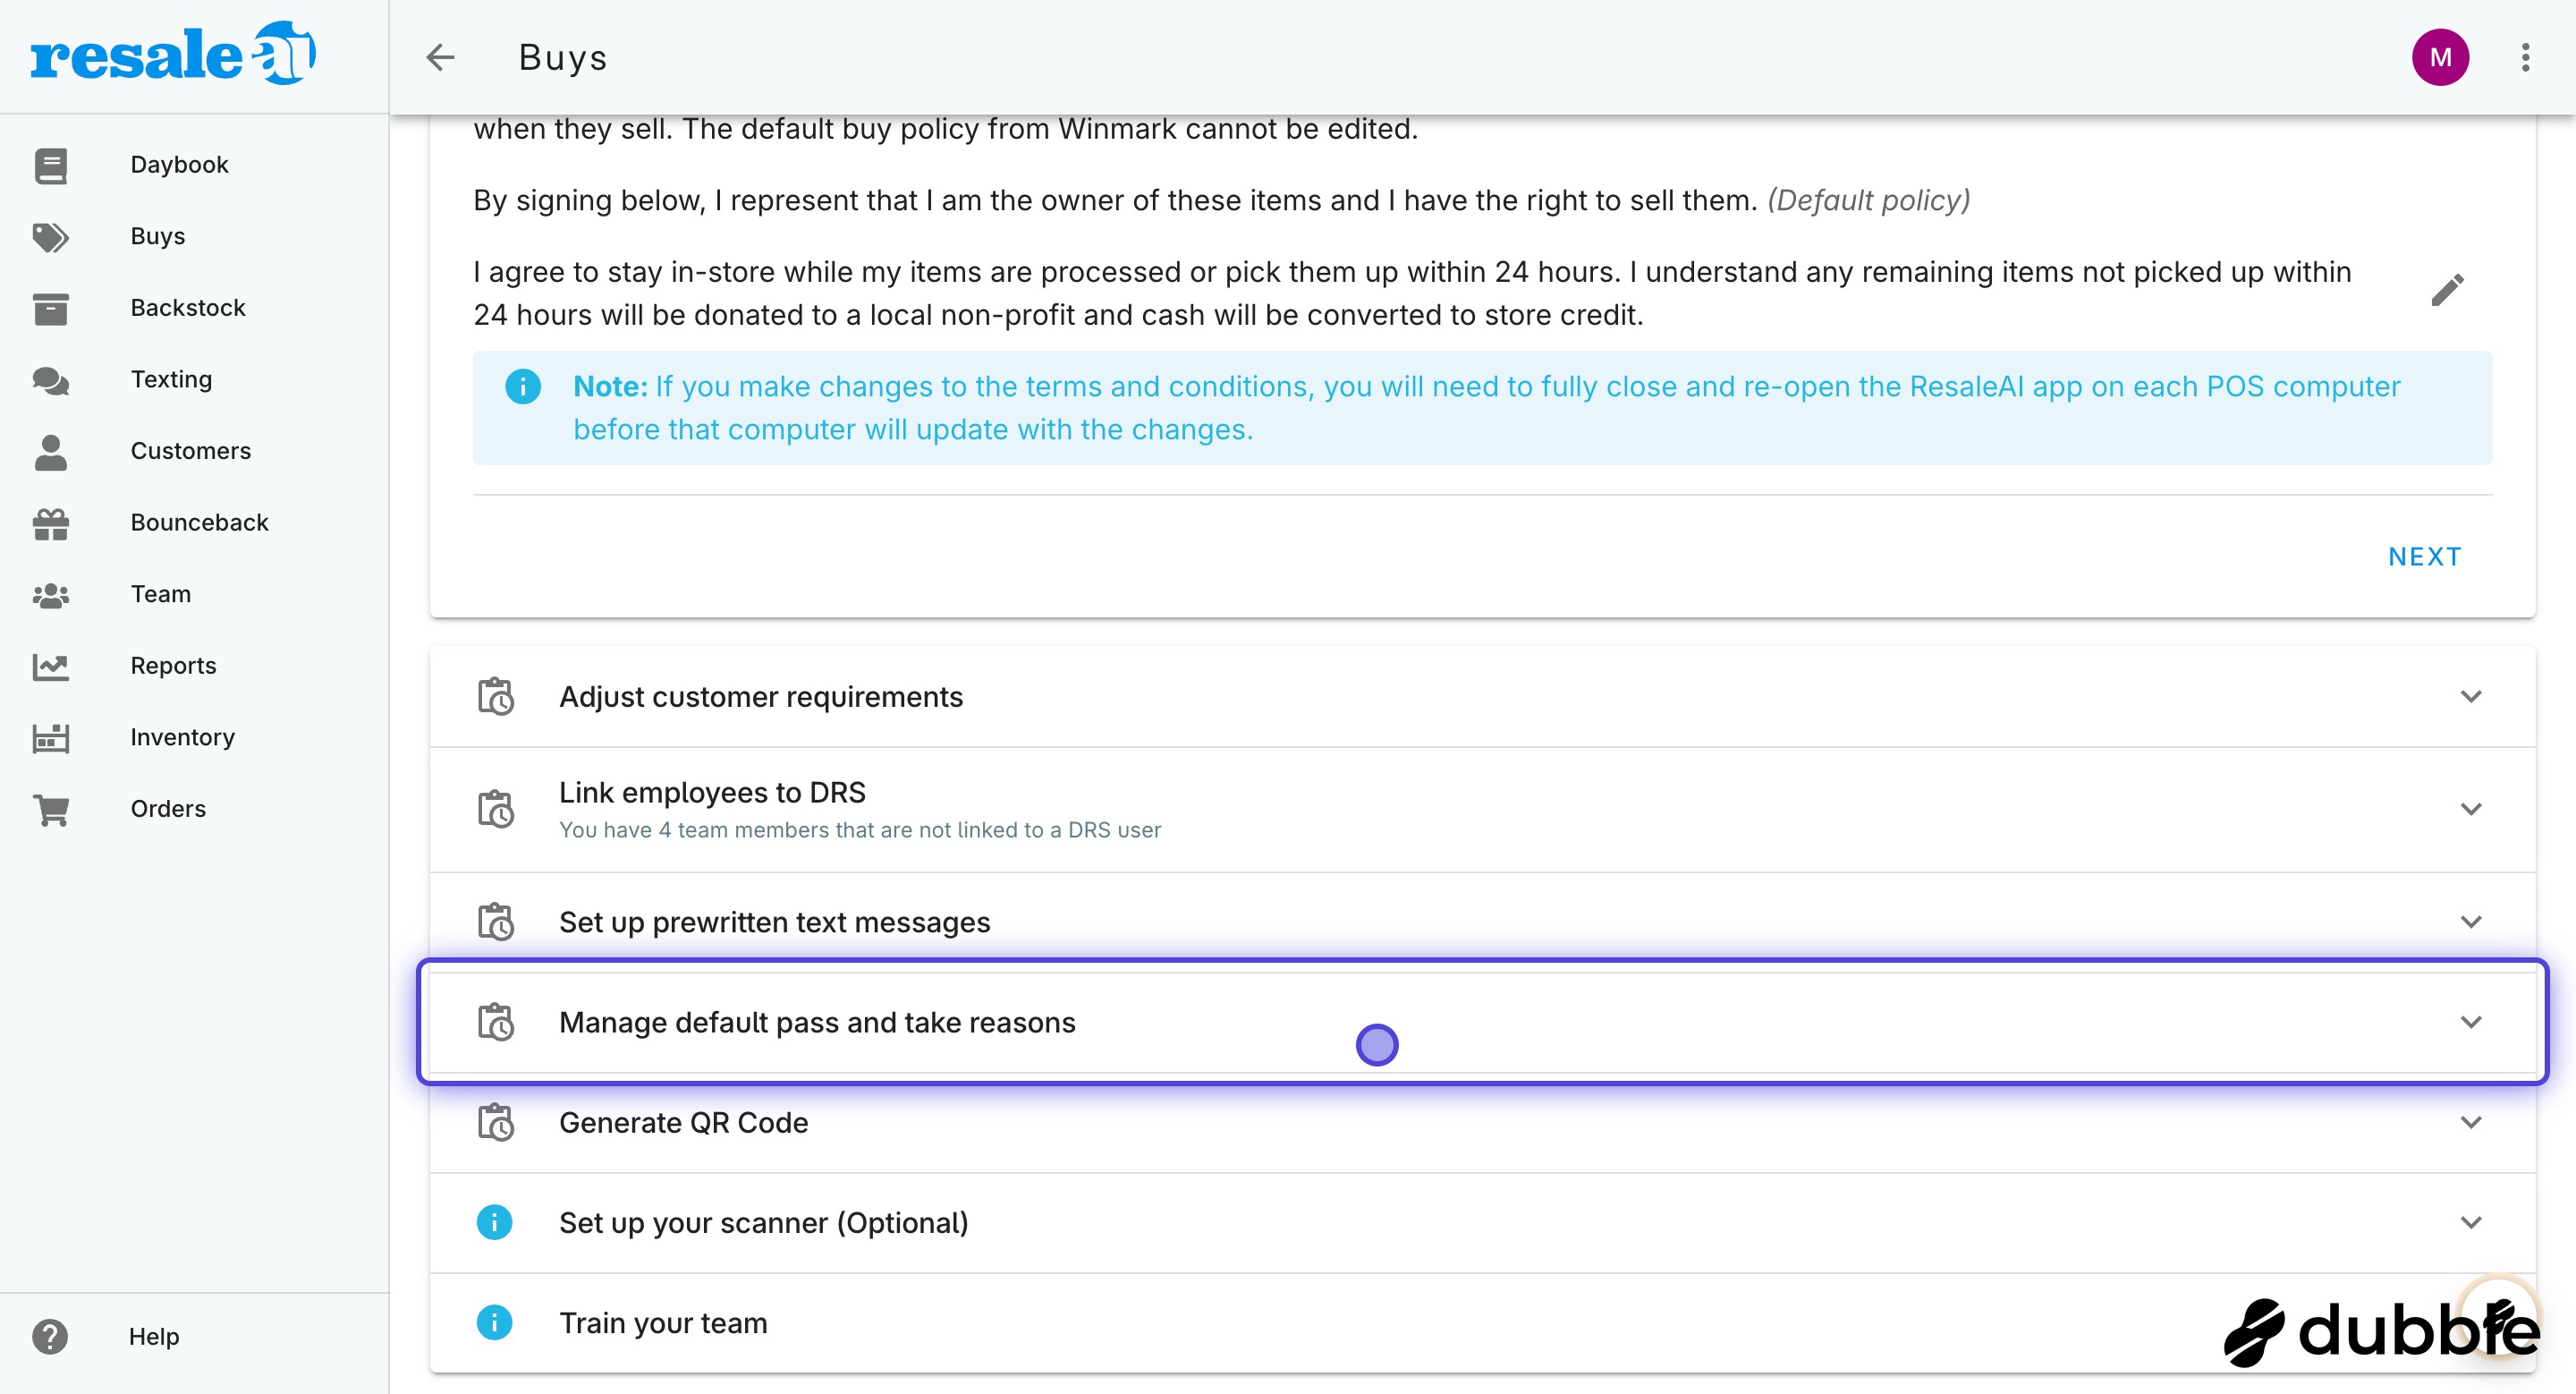The height and width of the screenshot is (1394, 2576).
Task: Click clipboard icon beside Set up prewritten text messages
Action: [495, 922]
